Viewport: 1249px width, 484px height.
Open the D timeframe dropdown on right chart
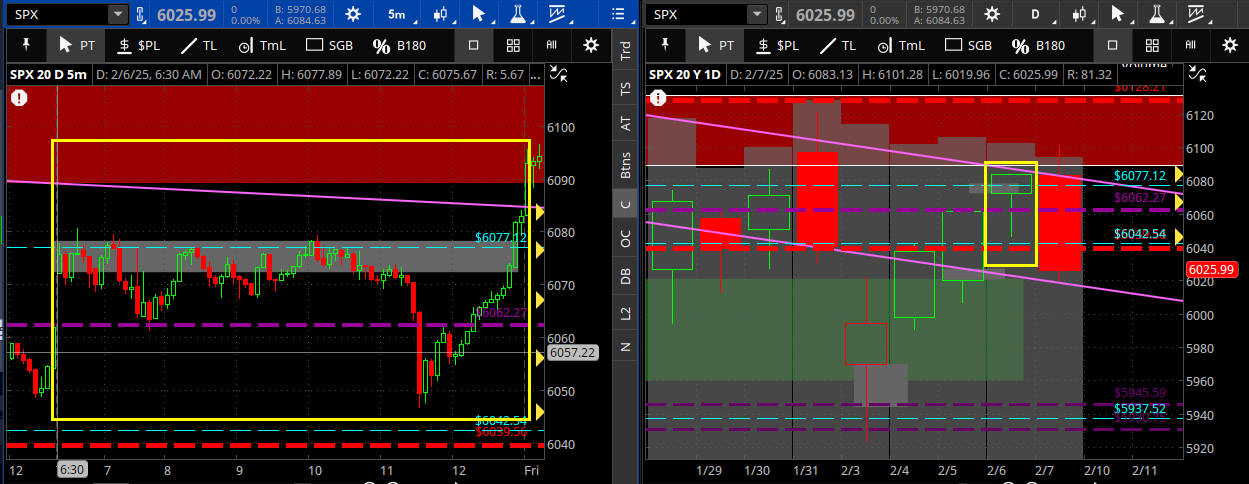point(1035,15)
